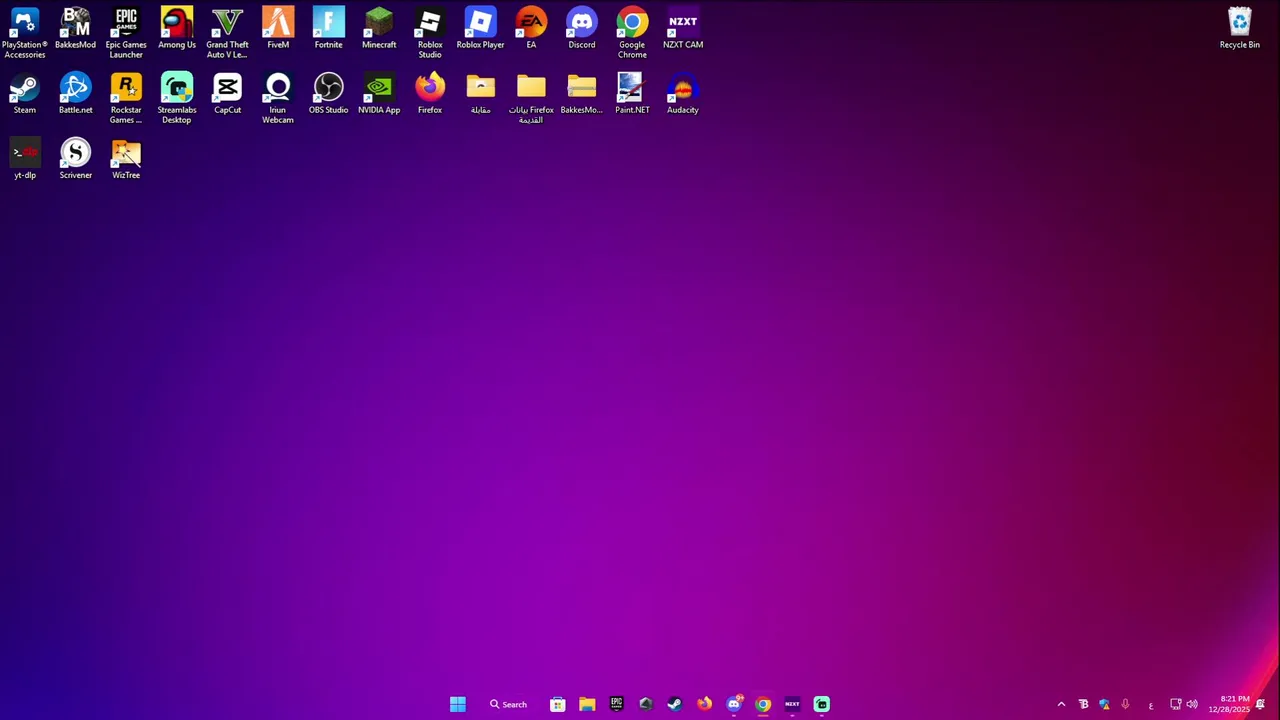Select the Fortnite desktop shortcut

coord(328,28)
